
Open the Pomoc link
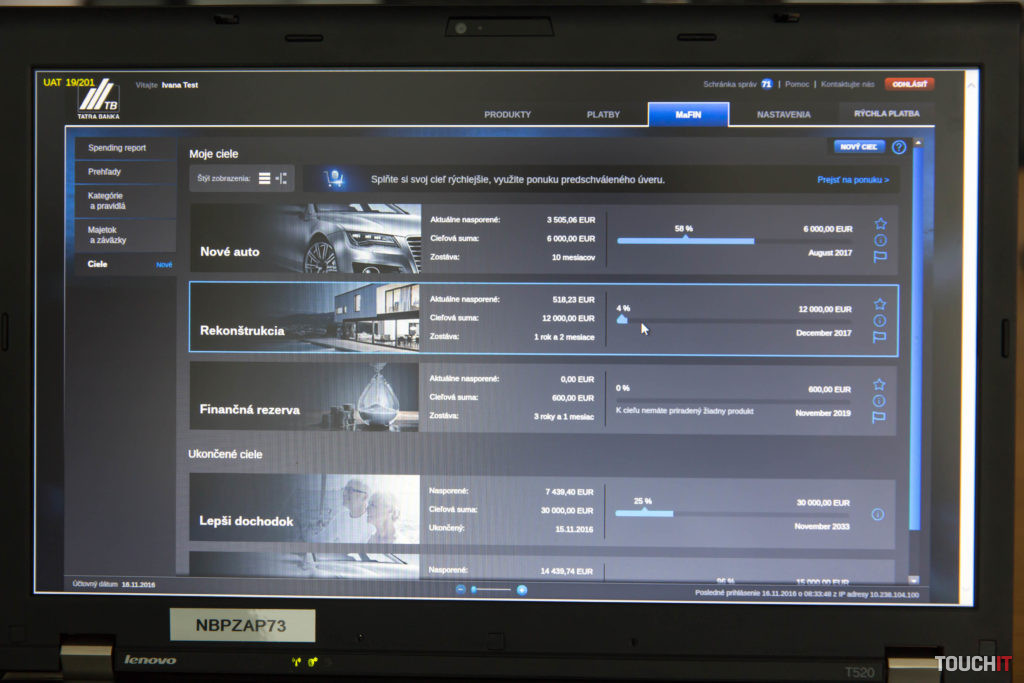[797, 84]
